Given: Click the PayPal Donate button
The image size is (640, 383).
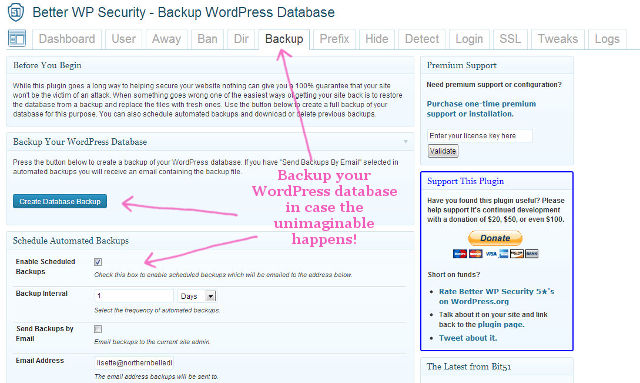Looking at the screenshot, I should (x=495, y=238).
